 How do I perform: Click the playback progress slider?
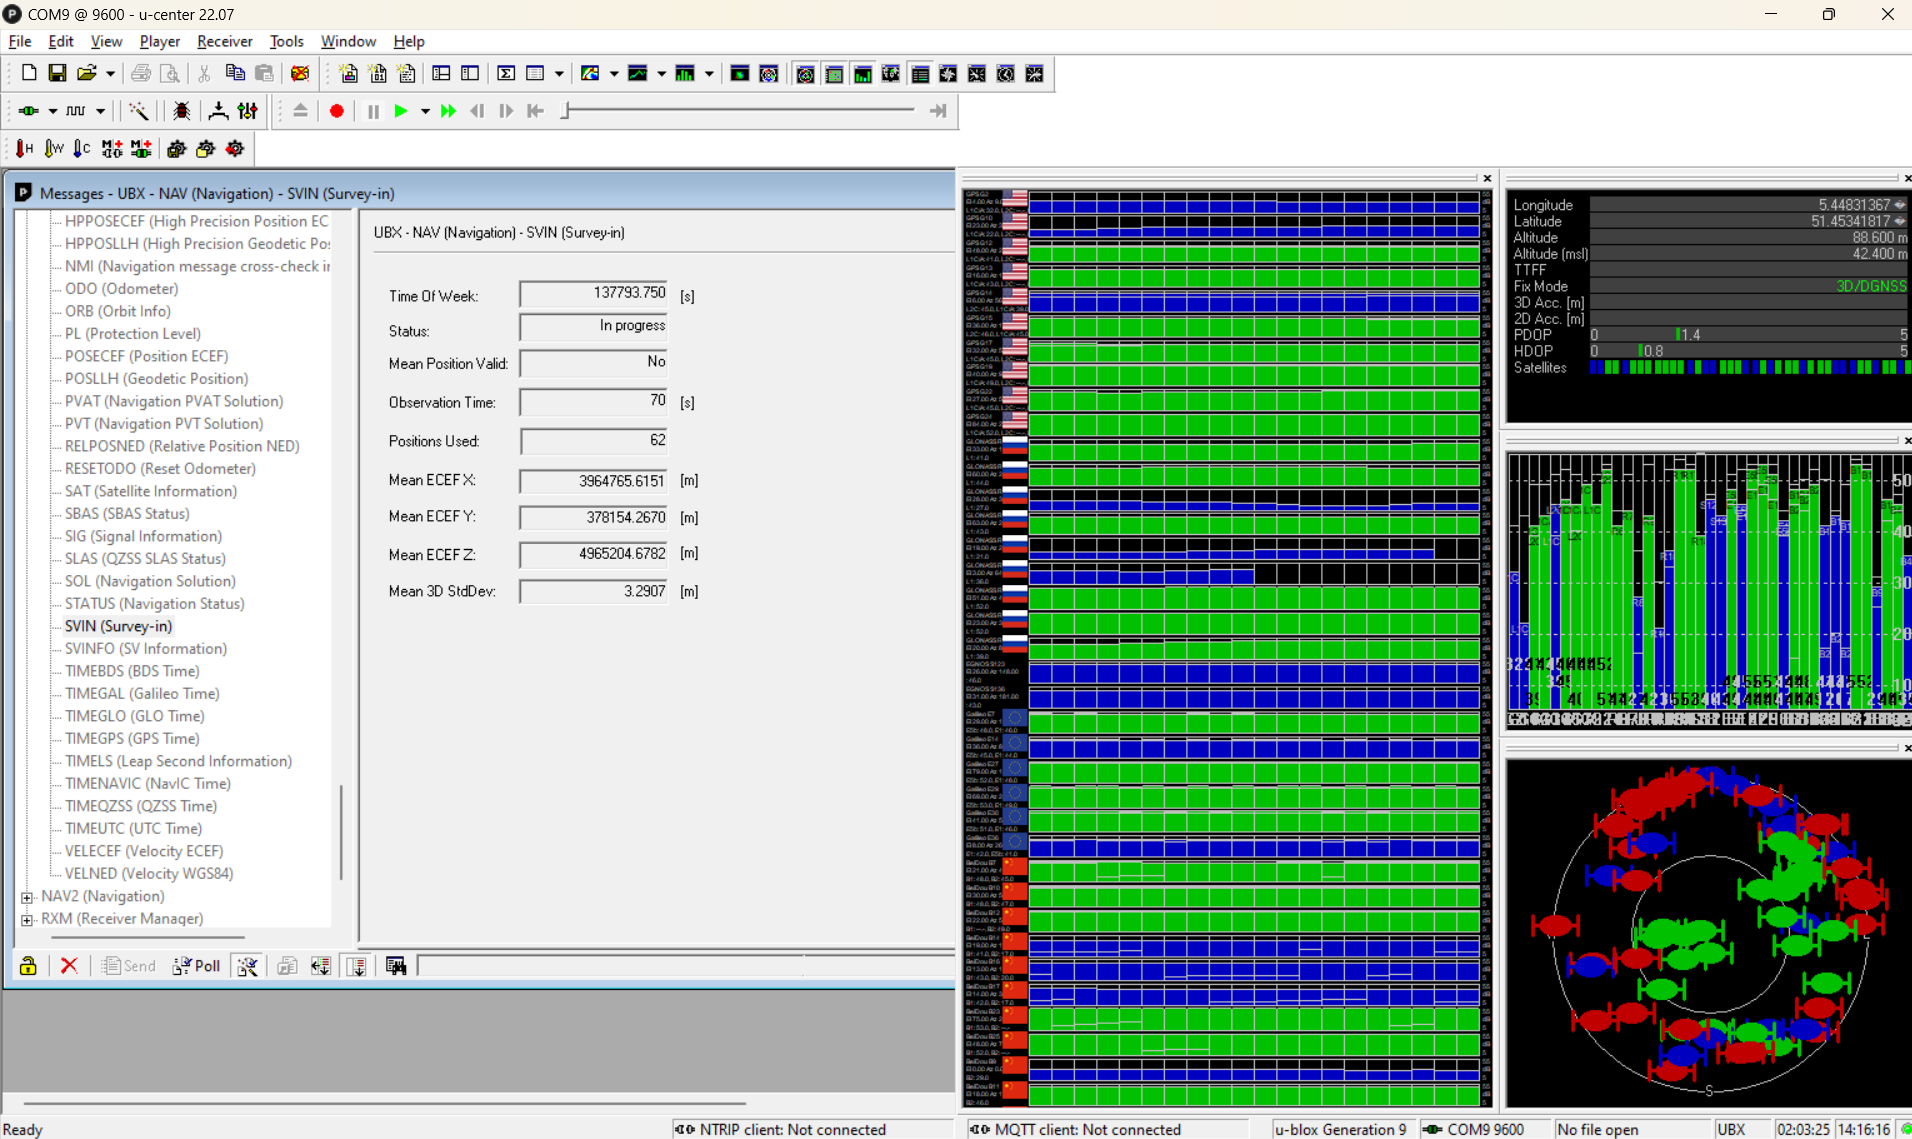(740, 111)
